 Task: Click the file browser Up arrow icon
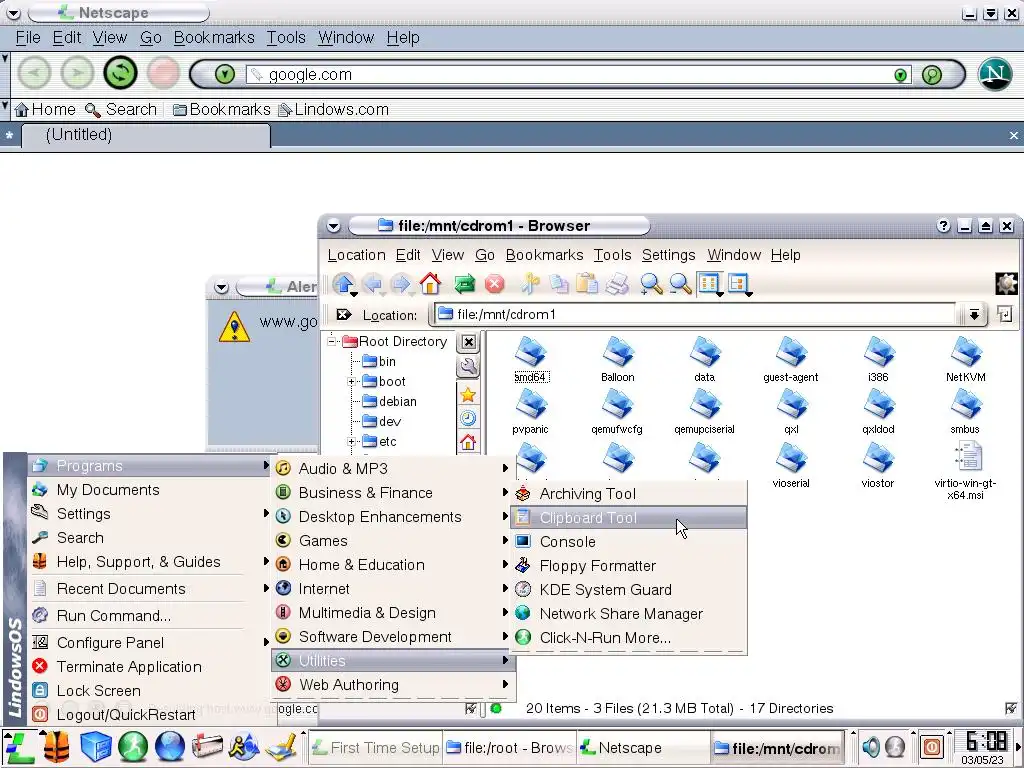click(x=344, y=284)
